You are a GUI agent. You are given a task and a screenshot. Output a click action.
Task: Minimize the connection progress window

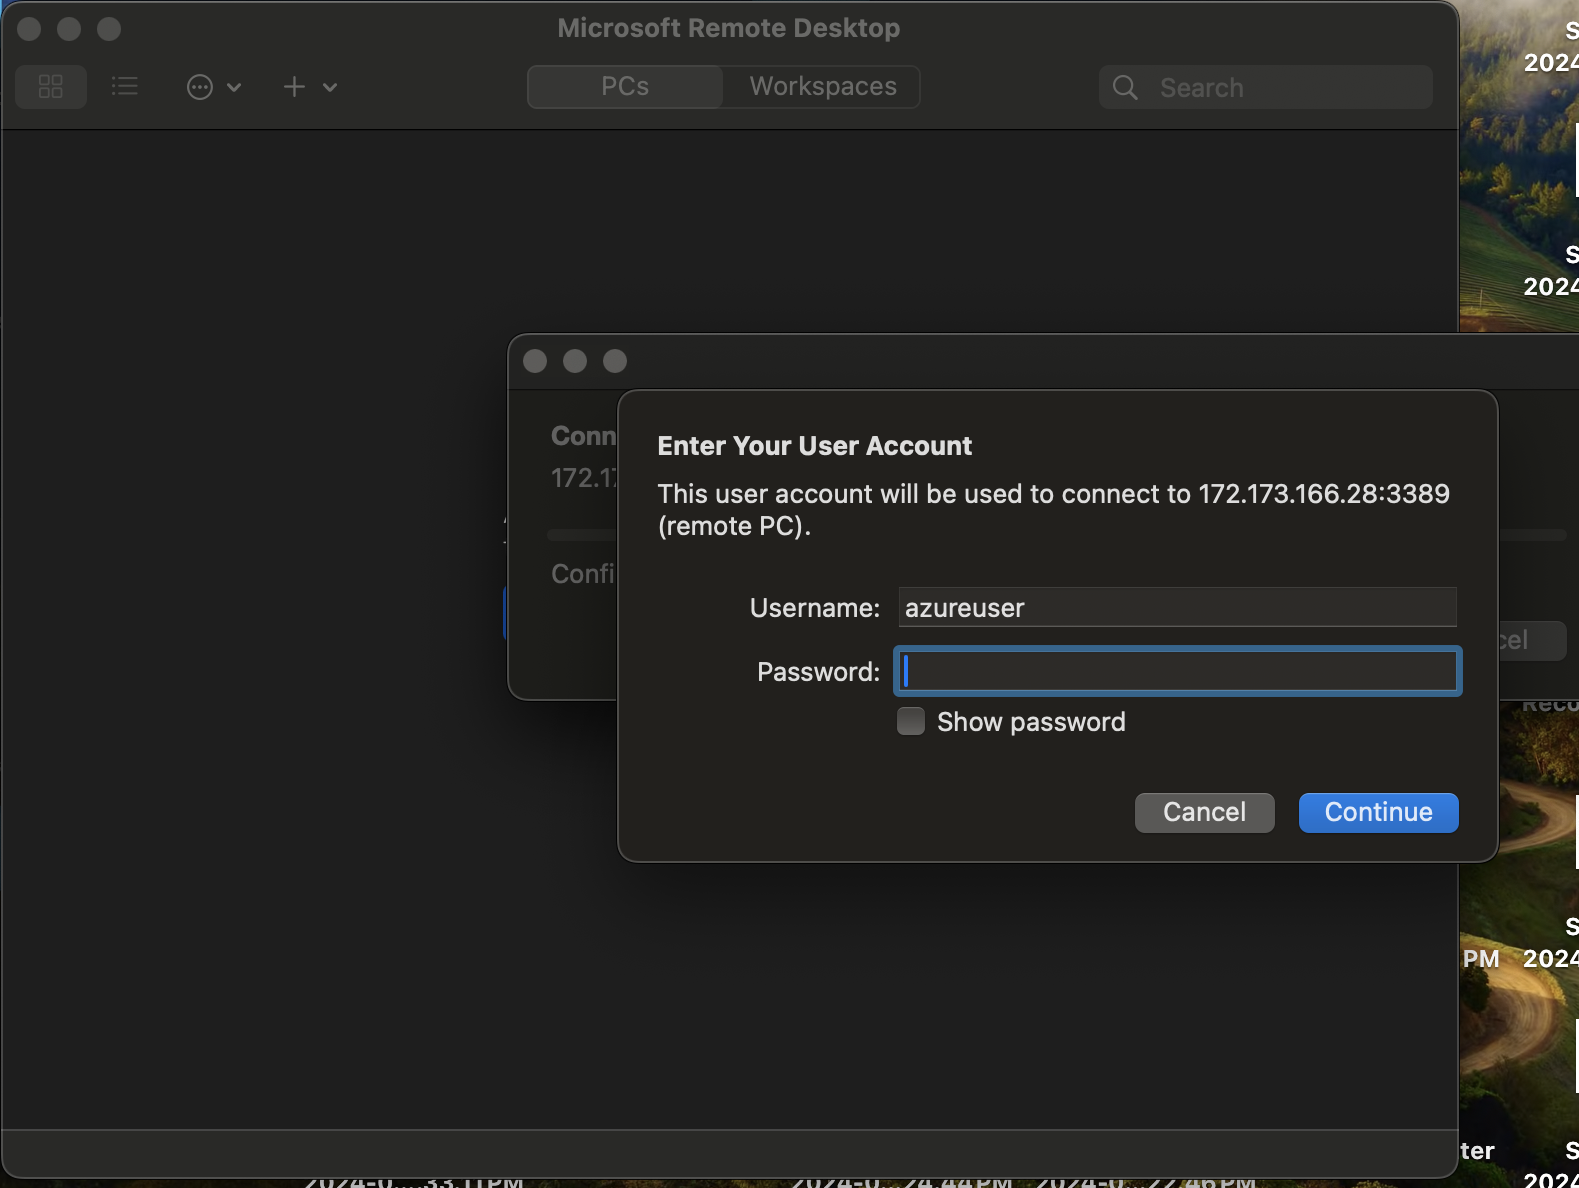pyautogui.click(x=575, y=361)
